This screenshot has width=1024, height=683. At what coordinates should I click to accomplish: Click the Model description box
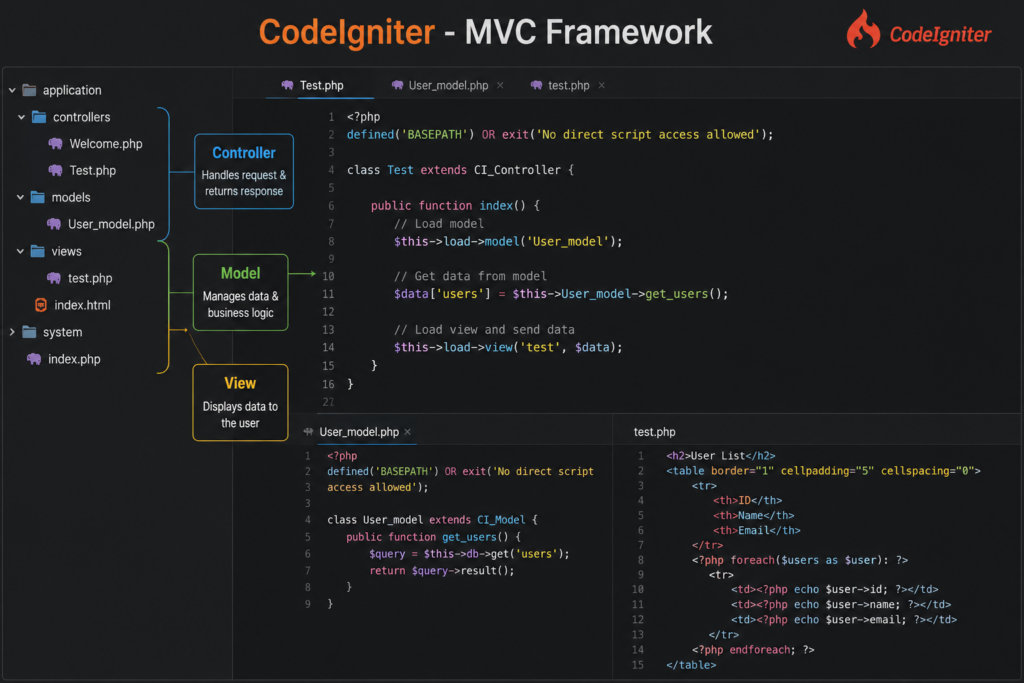tap(240, 293)
